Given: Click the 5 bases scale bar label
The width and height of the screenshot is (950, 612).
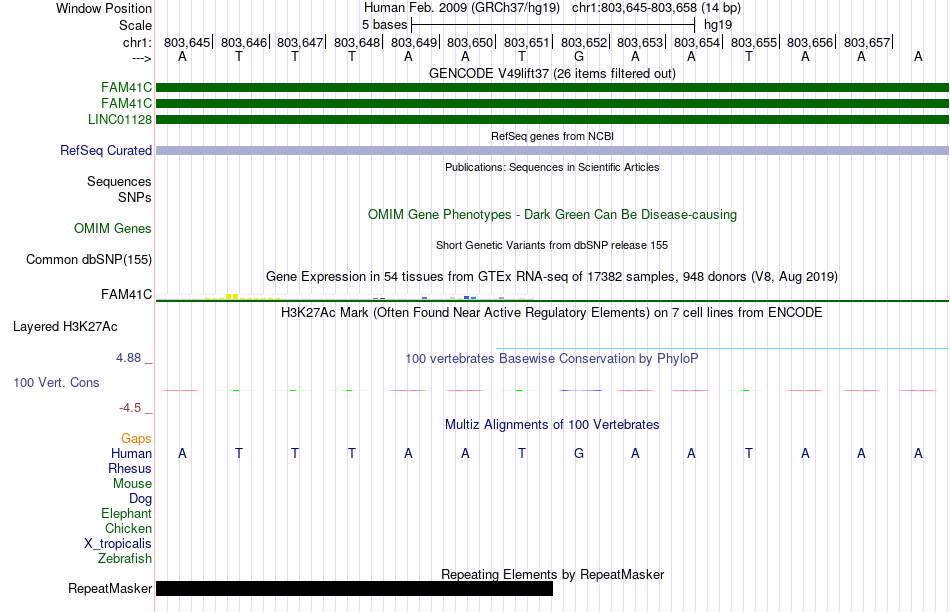Looking at the screenshot, I should tap(385, 25).
